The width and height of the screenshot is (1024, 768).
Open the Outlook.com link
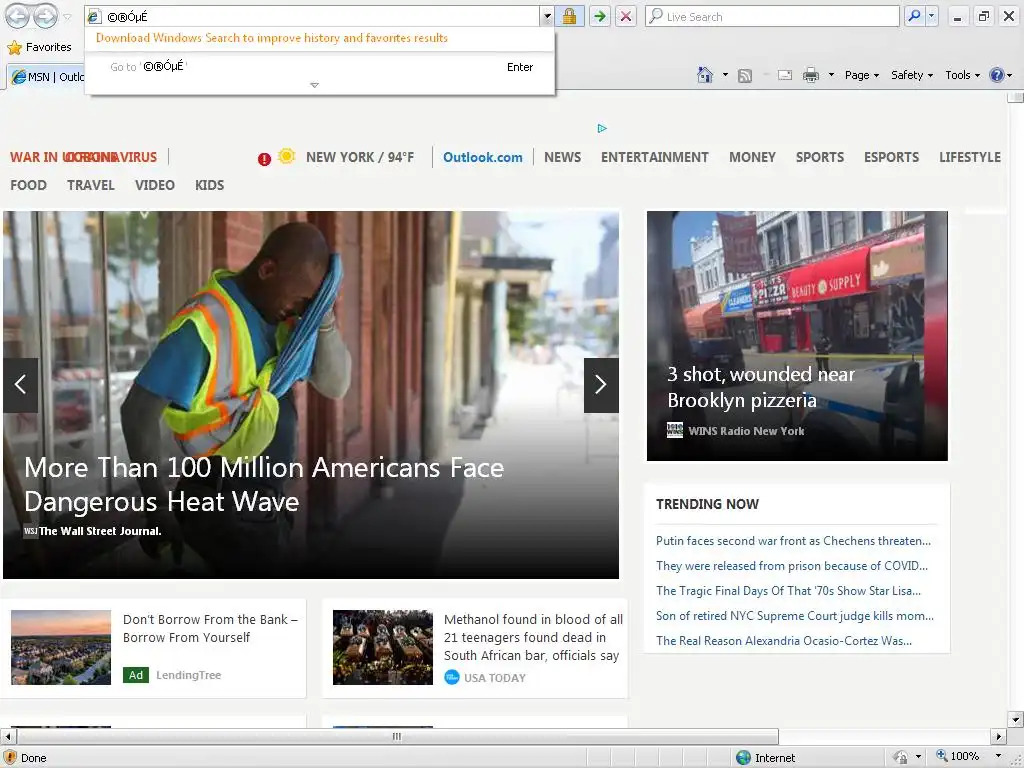click(483, 157)
